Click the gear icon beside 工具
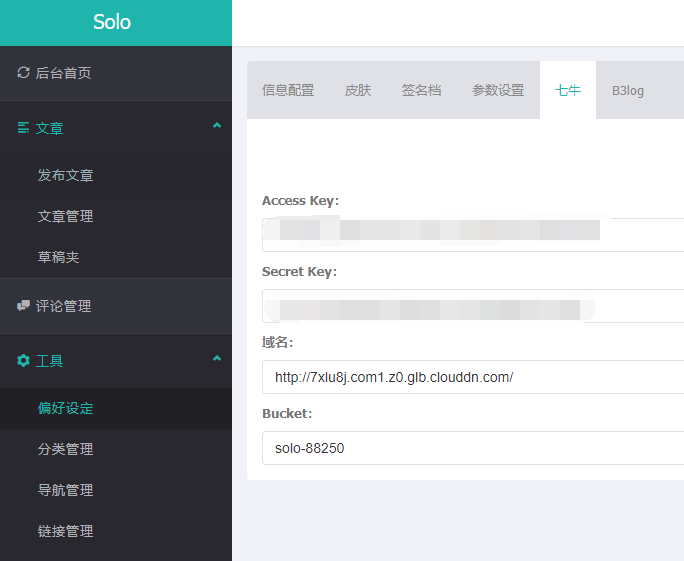 point(24,361)
